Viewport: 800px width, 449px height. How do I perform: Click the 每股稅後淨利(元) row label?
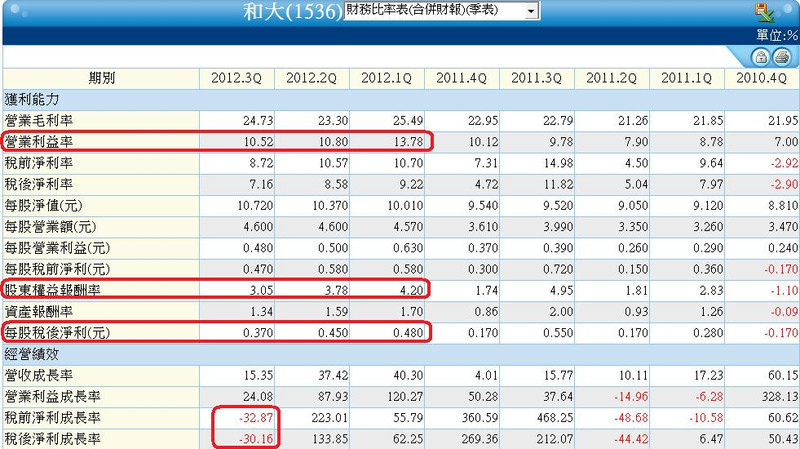pos(57,333)
